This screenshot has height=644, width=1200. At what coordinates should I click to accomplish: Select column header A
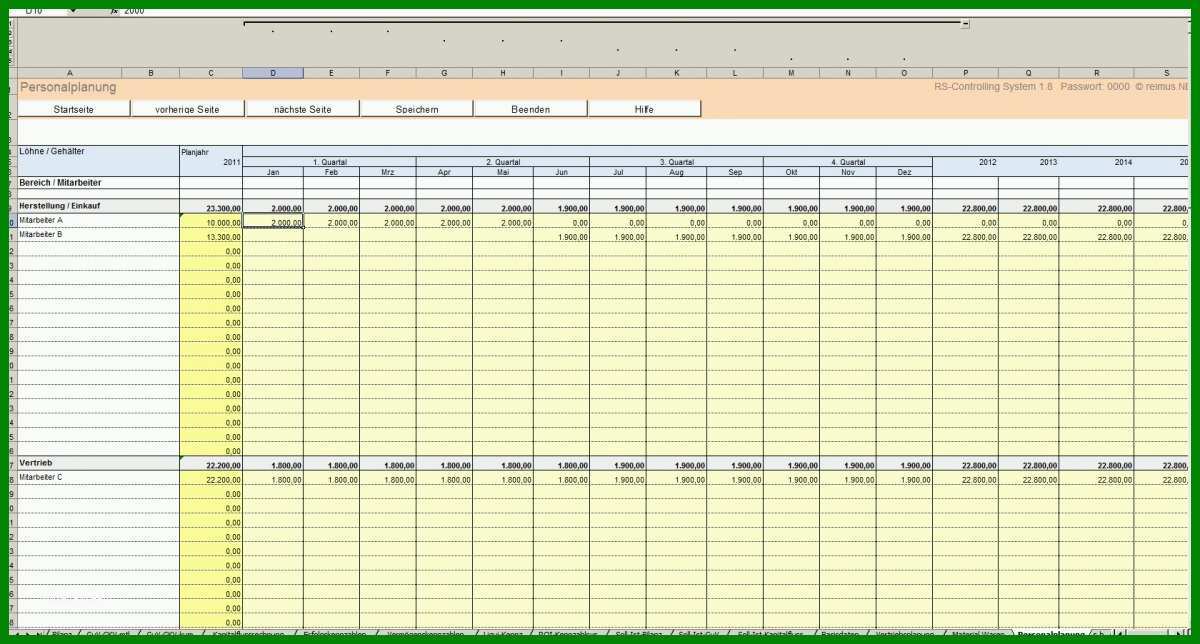[x=70, y=73]
